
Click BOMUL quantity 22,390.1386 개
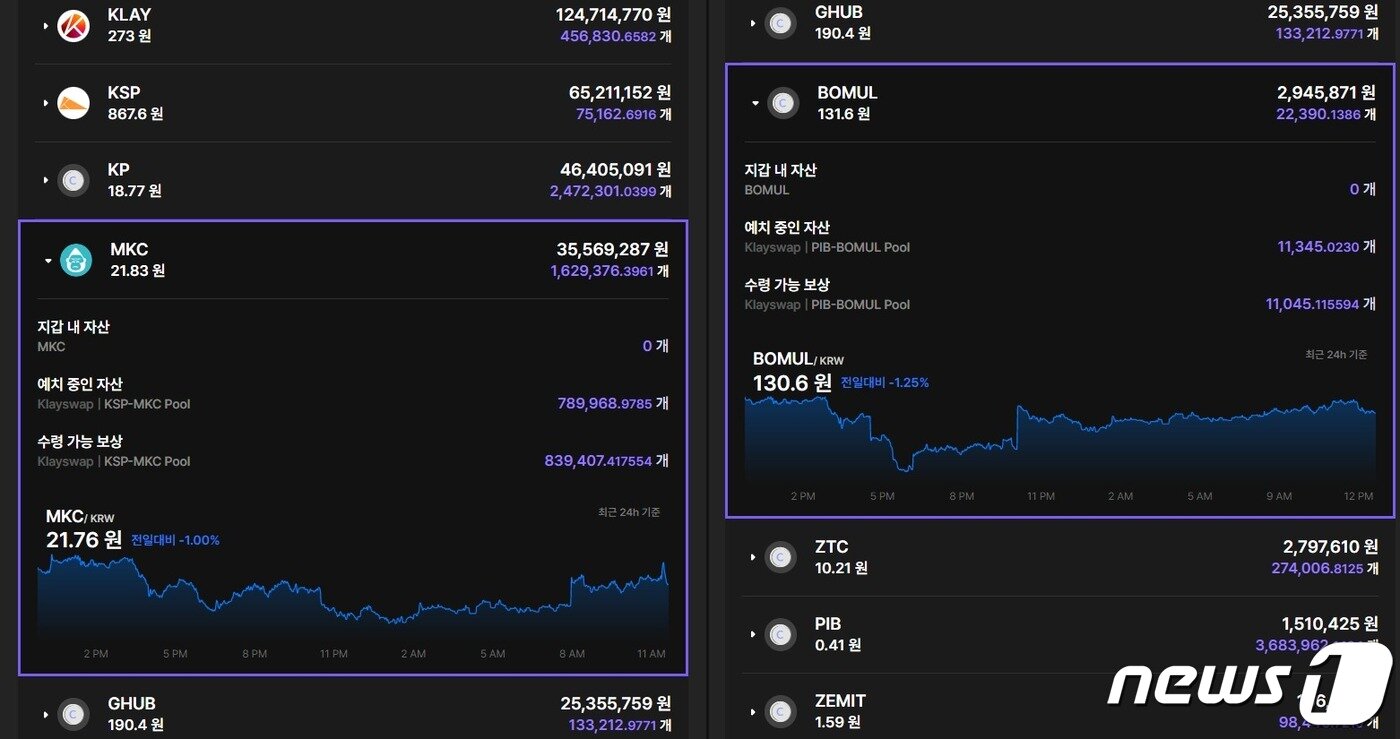(x=1325, y=114)
